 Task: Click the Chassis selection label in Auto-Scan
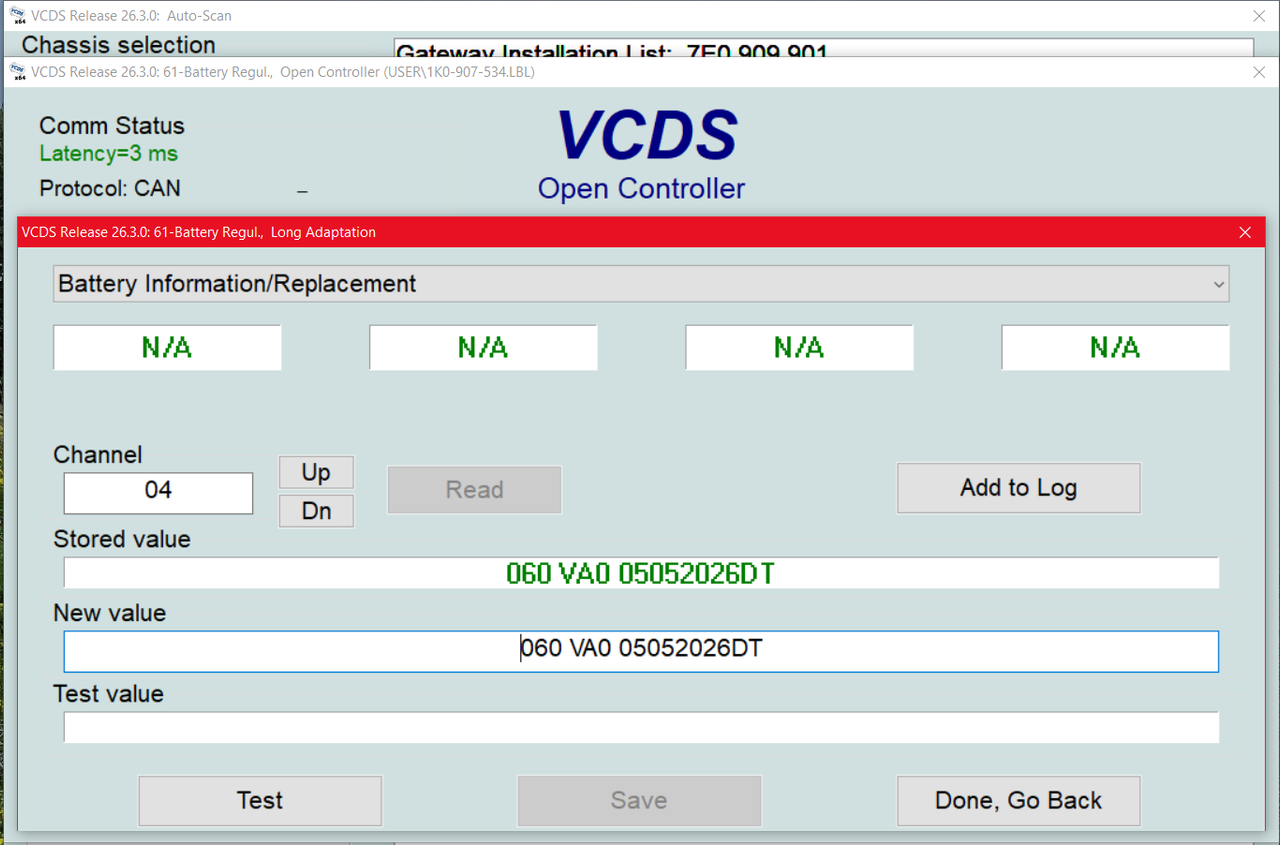click(119, 45)
